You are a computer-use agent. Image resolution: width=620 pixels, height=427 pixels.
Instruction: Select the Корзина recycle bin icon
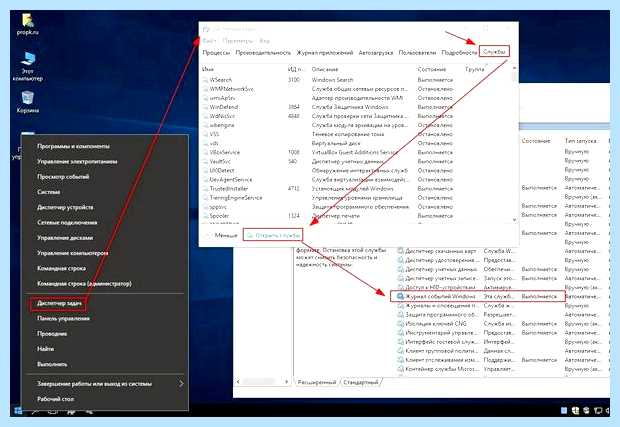(x=27, y=102)
